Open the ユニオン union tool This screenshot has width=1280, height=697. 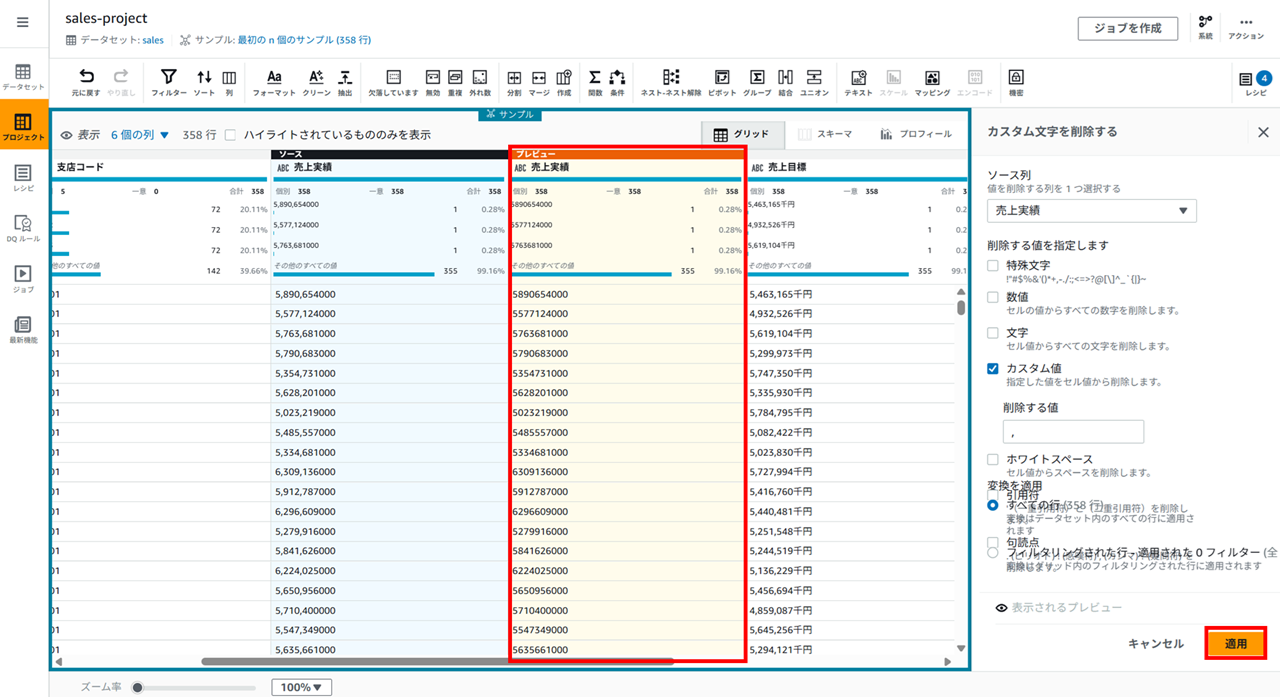coord(814,82)
